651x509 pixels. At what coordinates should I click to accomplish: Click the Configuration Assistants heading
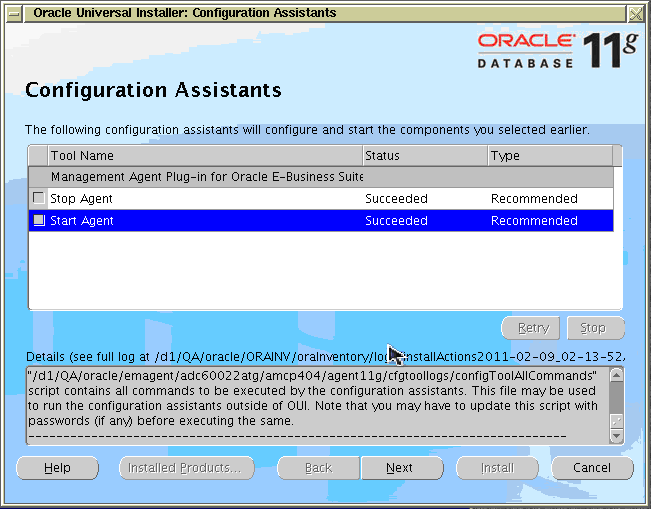pos(153,90)
